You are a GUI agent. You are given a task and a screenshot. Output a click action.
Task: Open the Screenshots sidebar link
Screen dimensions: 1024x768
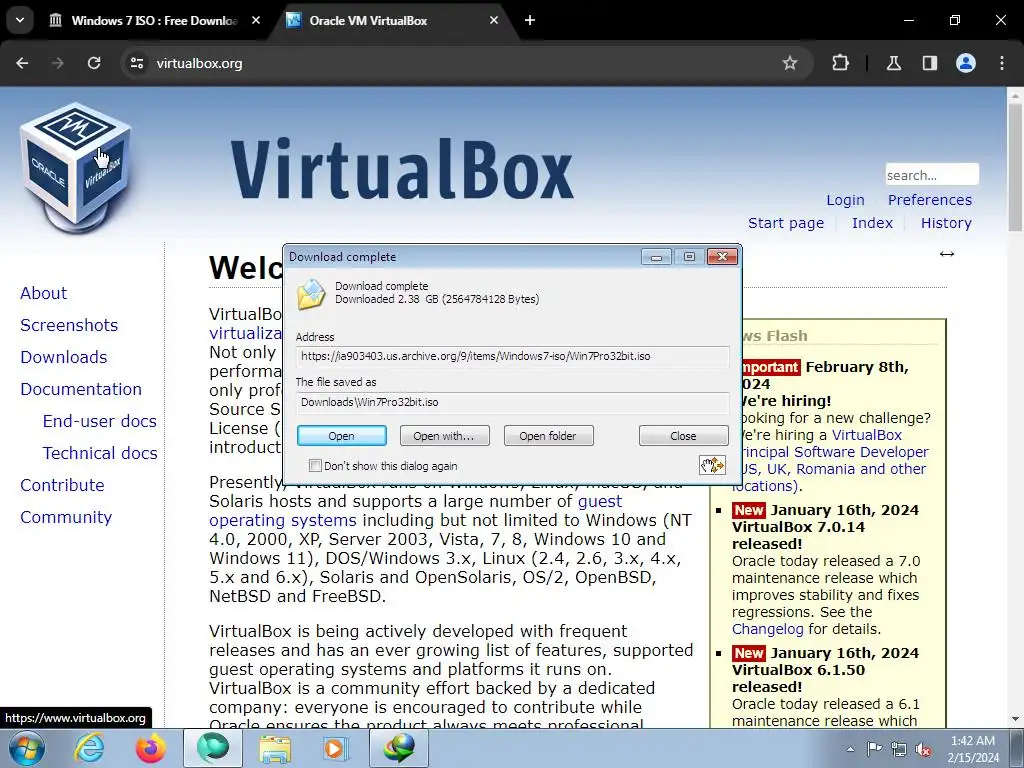pos(69,325)
